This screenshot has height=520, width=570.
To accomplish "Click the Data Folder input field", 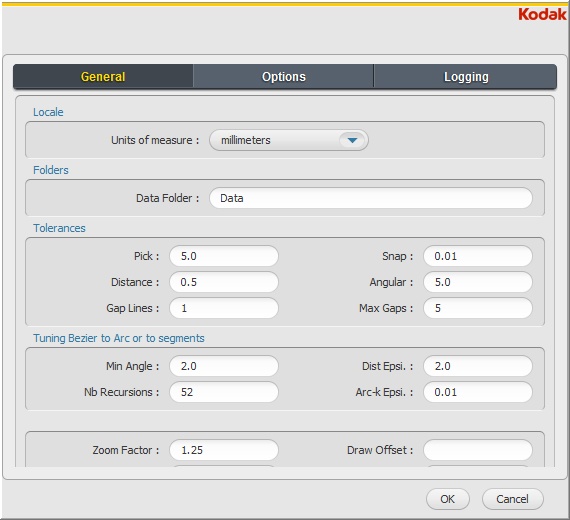I will [x=371, y=198].
